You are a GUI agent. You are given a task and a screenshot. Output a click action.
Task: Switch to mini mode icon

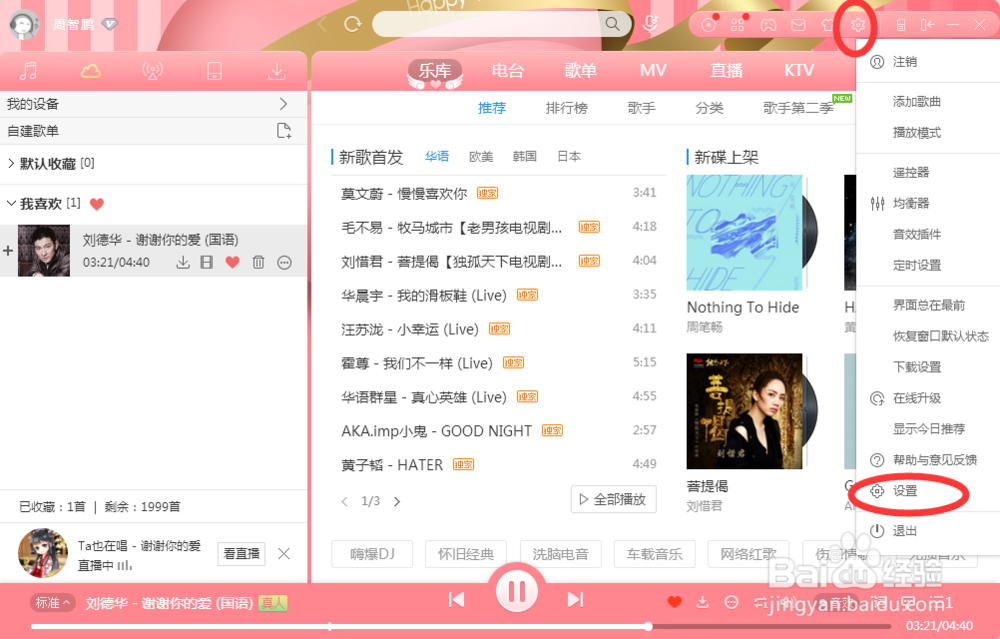click(x=901, y=25)
